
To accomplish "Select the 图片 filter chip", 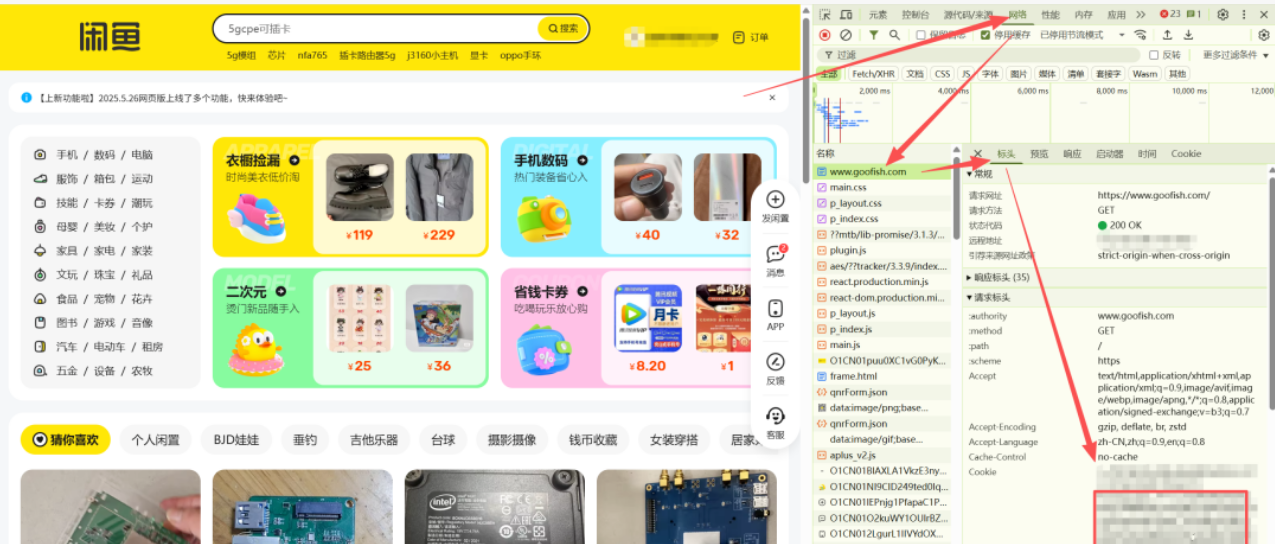I will pos(1018,74).
